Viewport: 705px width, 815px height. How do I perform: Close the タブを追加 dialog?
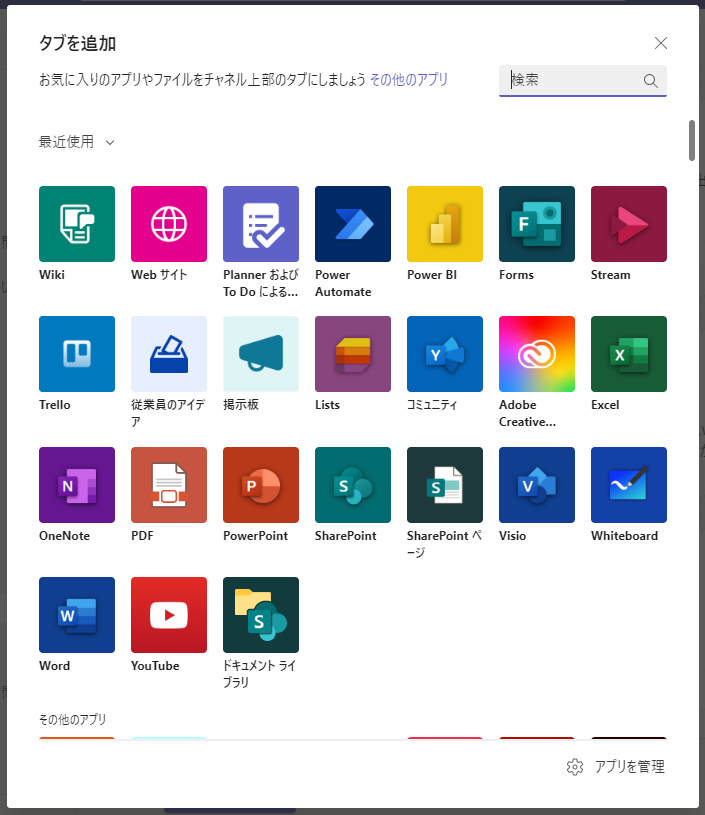click(660, 43)
